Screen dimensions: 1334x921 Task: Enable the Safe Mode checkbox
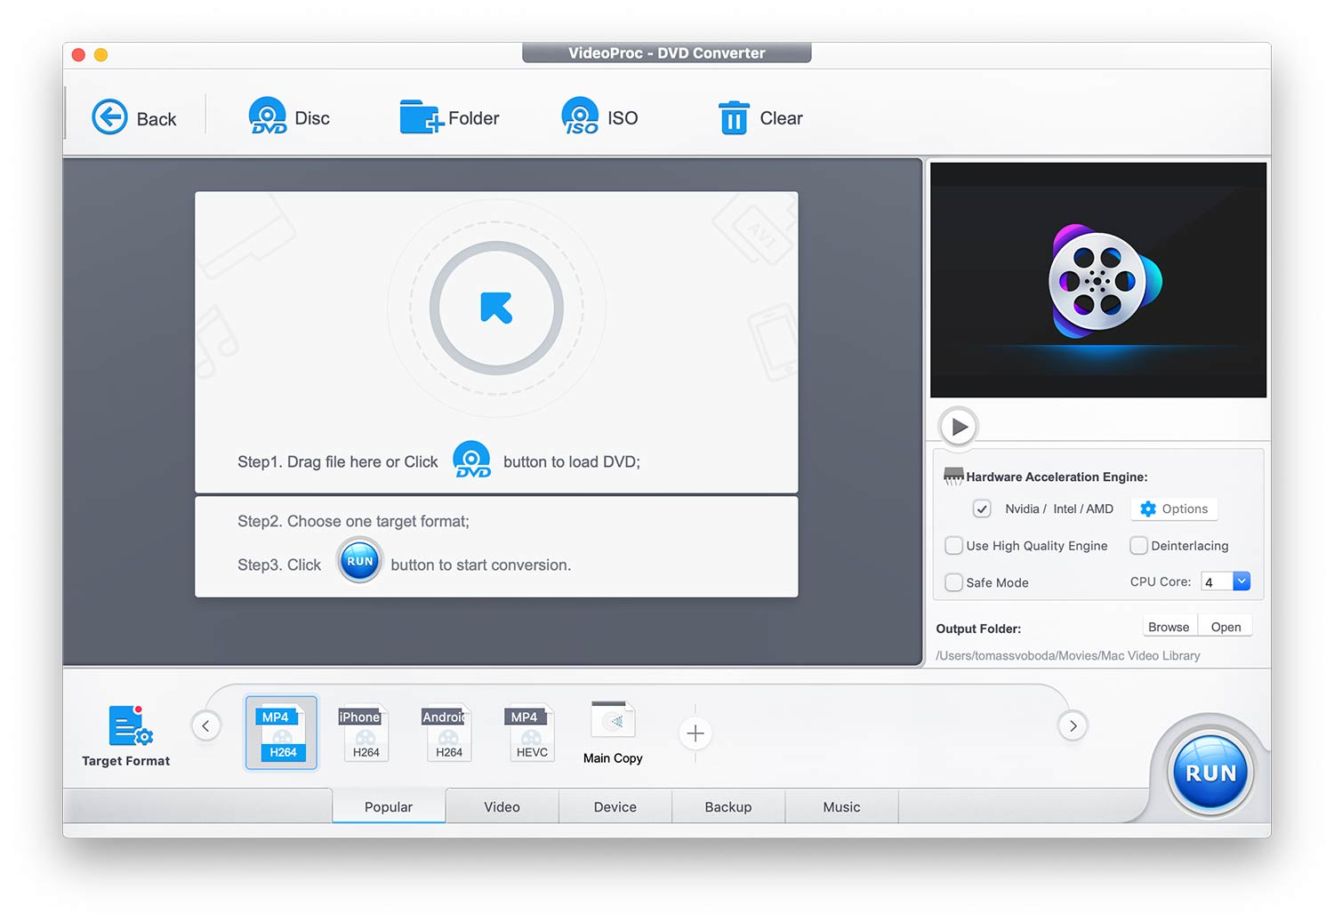click(954, 582)
